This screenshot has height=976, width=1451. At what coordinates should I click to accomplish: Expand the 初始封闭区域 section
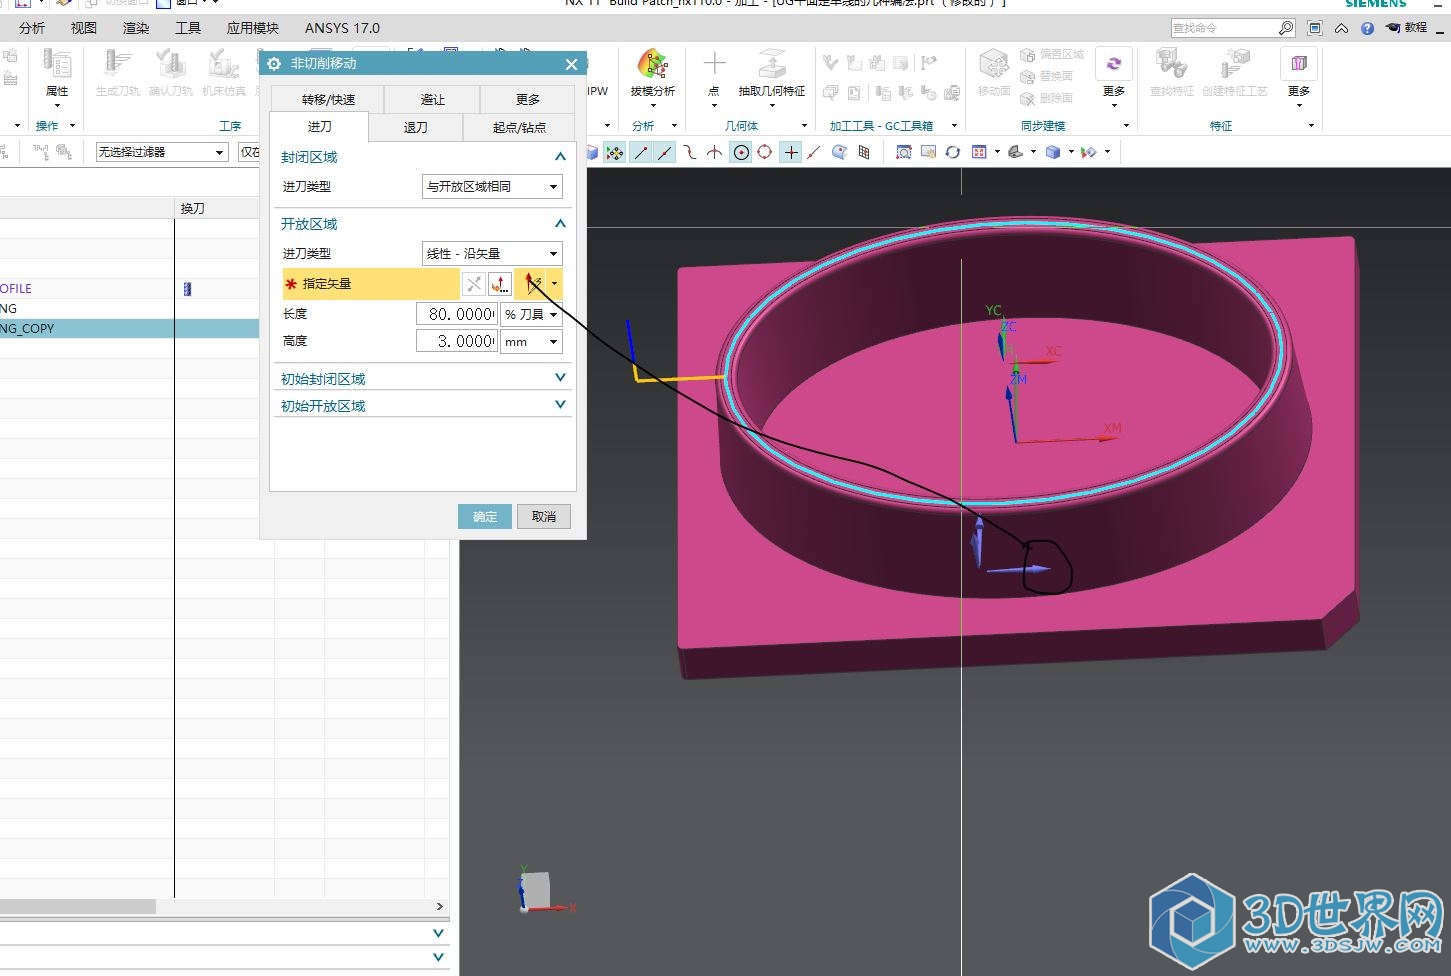coord(560,378)
